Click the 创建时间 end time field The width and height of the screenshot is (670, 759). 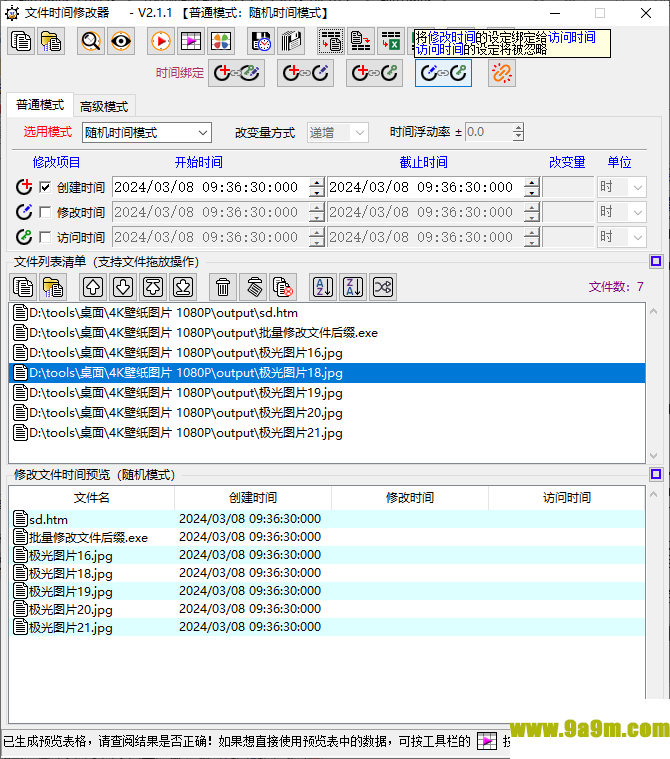426,187
